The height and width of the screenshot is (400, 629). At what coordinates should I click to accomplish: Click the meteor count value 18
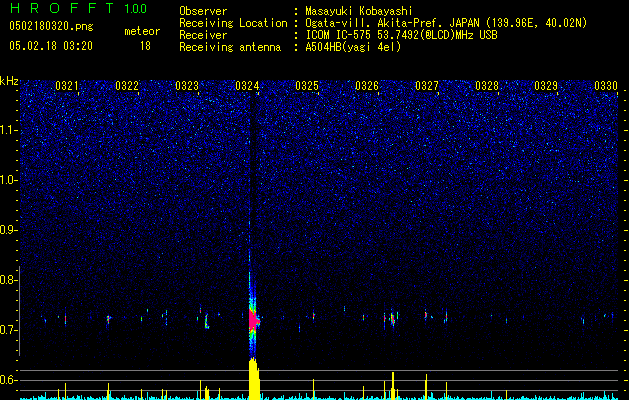click(x=145, y=46)
